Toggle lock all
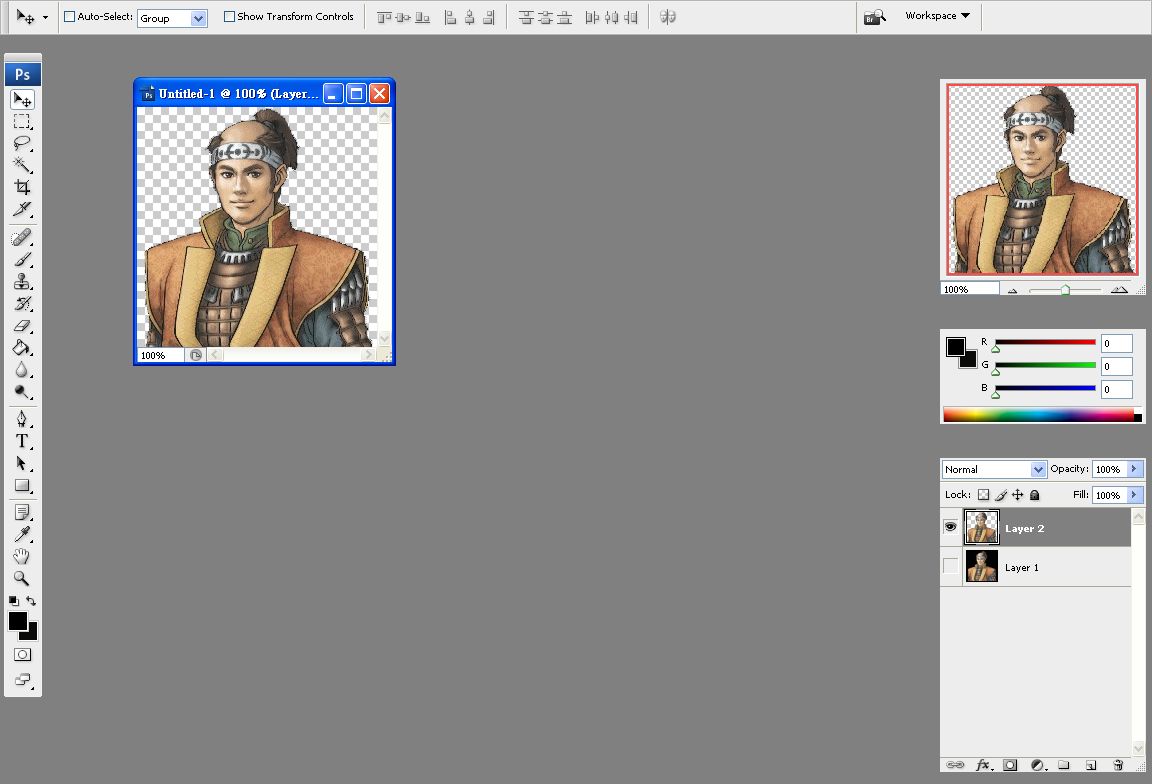1152x784 pixels. [1034, 495]
